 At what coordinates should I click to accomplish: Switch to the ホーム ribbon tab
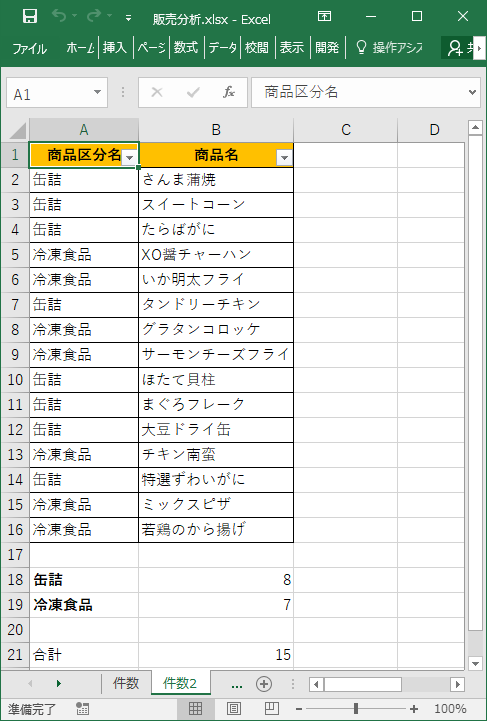(80, 48)
